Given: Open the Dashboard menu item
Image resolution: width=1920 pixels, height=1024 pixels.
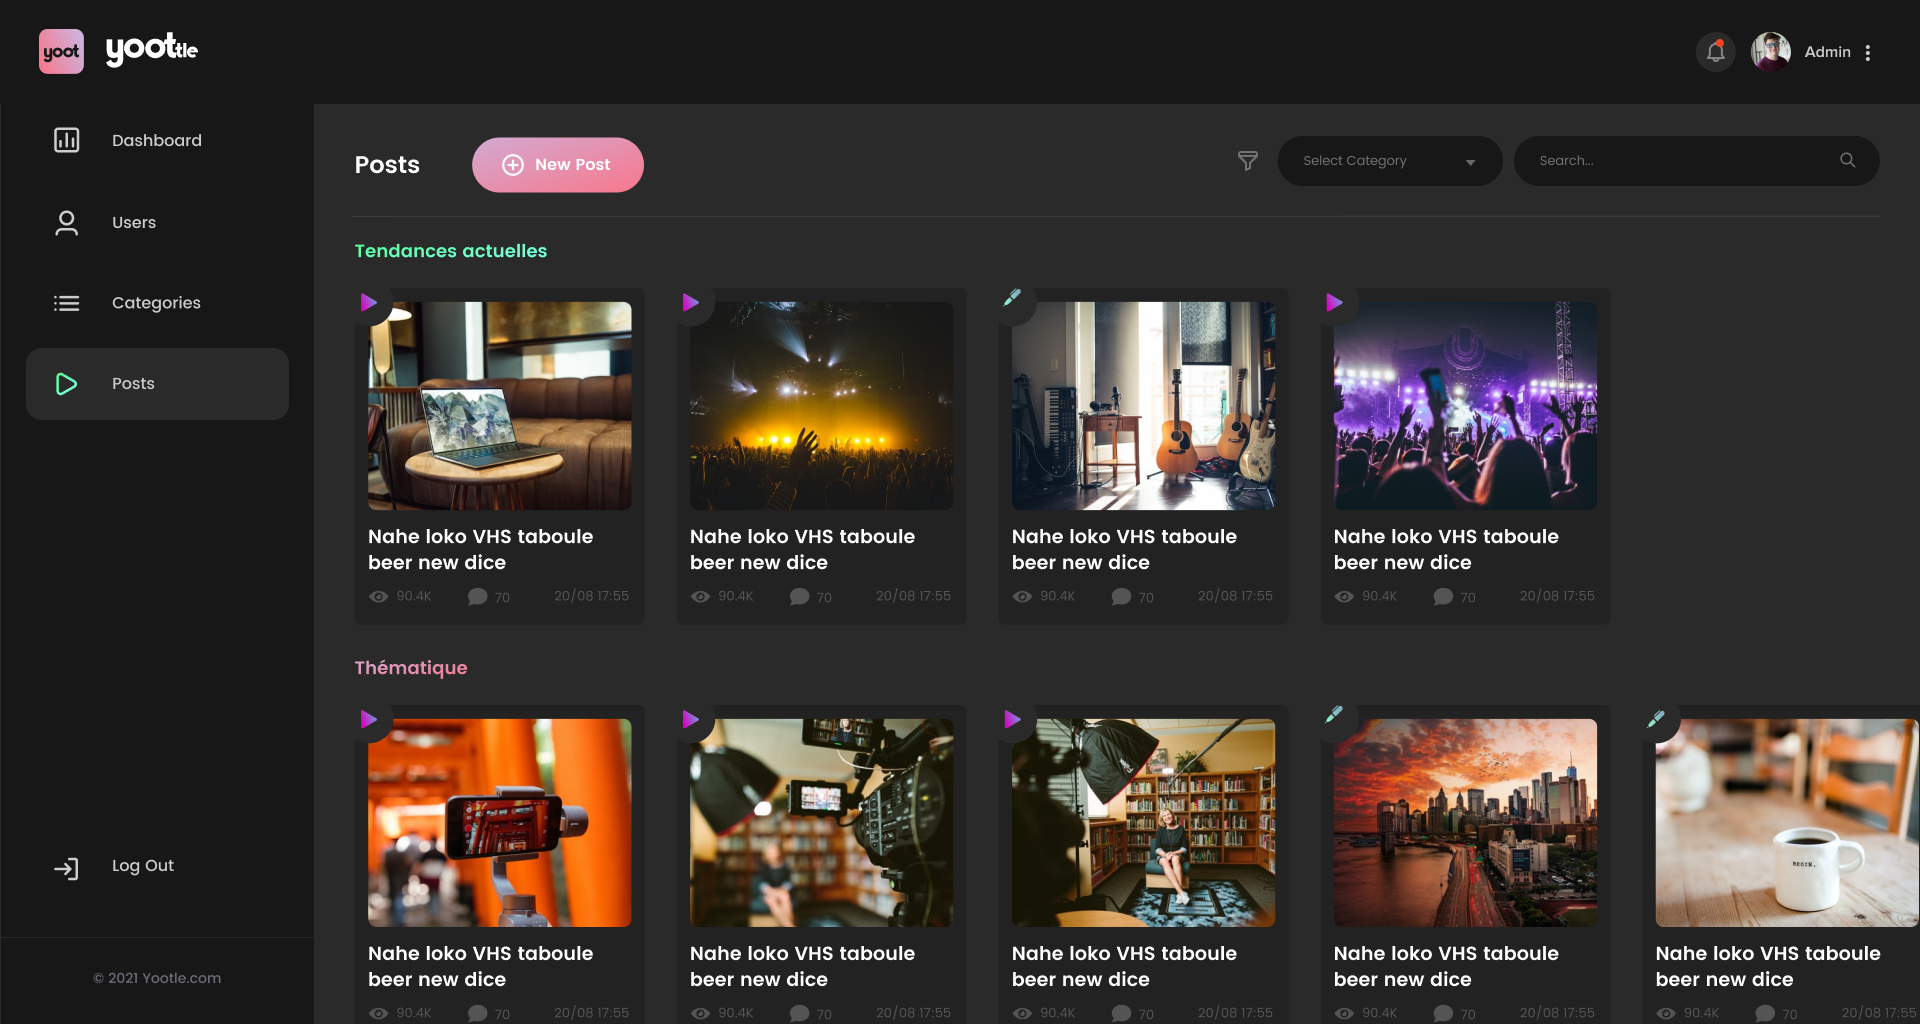Looking at the screenshot, I should (157, 141).
